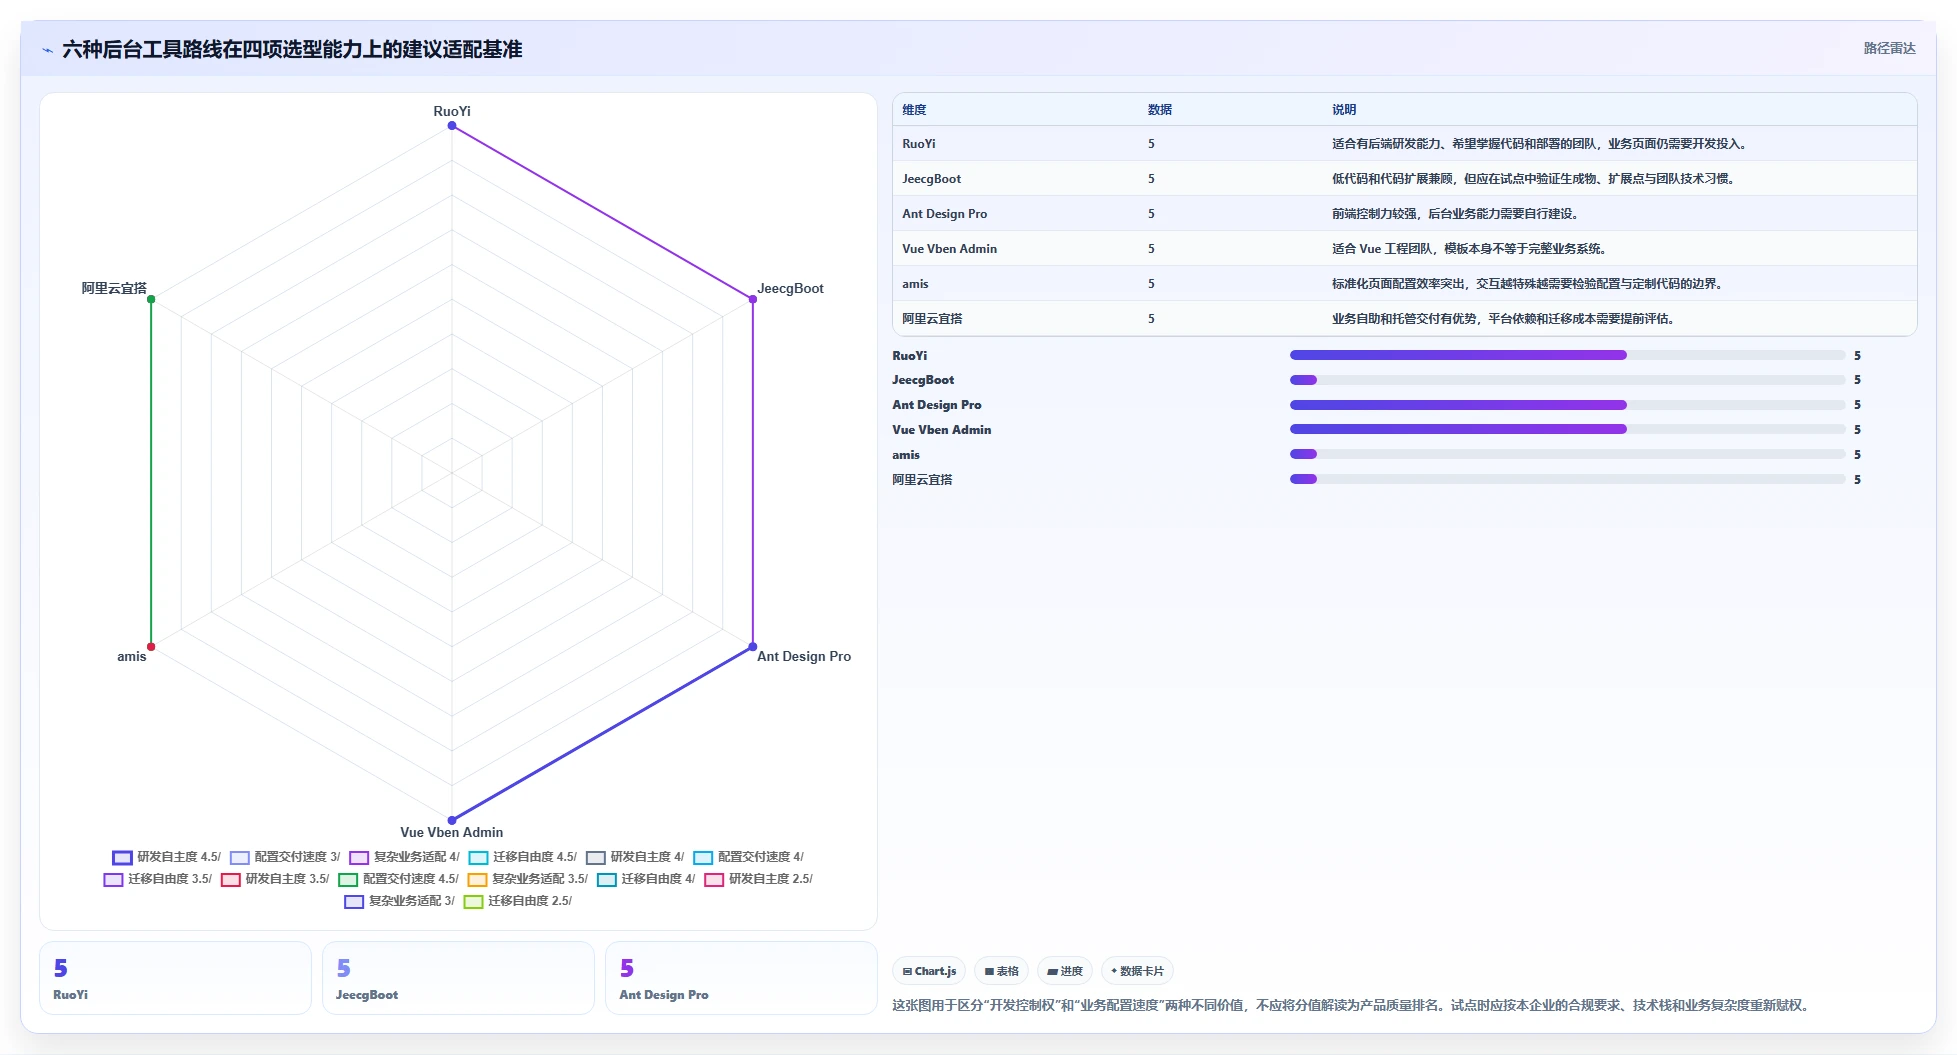Click description 业务自助和托管交付有优势
This screenshot has height=1055, width=1957.
pyautogui.click(x=1503, y=319)
